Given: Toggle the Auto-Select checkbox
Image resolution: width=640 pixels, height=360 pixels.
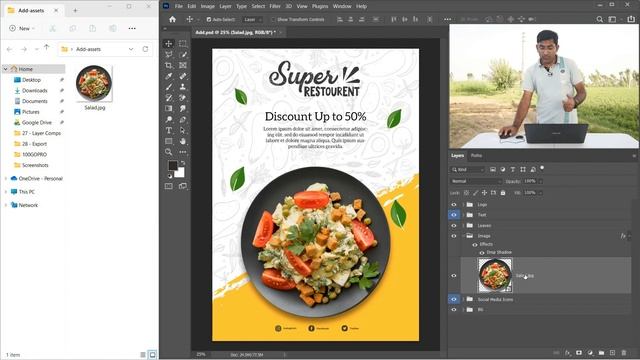Looking at the screenshot, I should [x=209, y=19].
